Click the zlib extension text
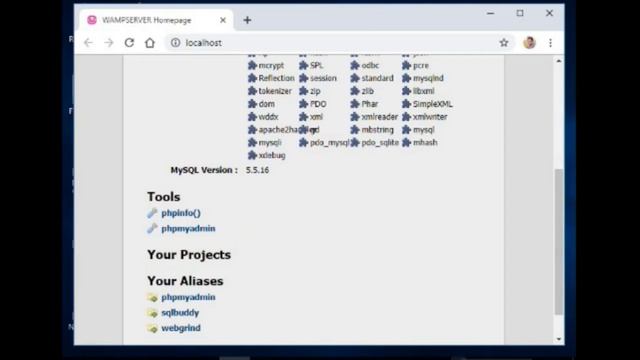Viewport: 640px width, 360px height. click(367, 91)
